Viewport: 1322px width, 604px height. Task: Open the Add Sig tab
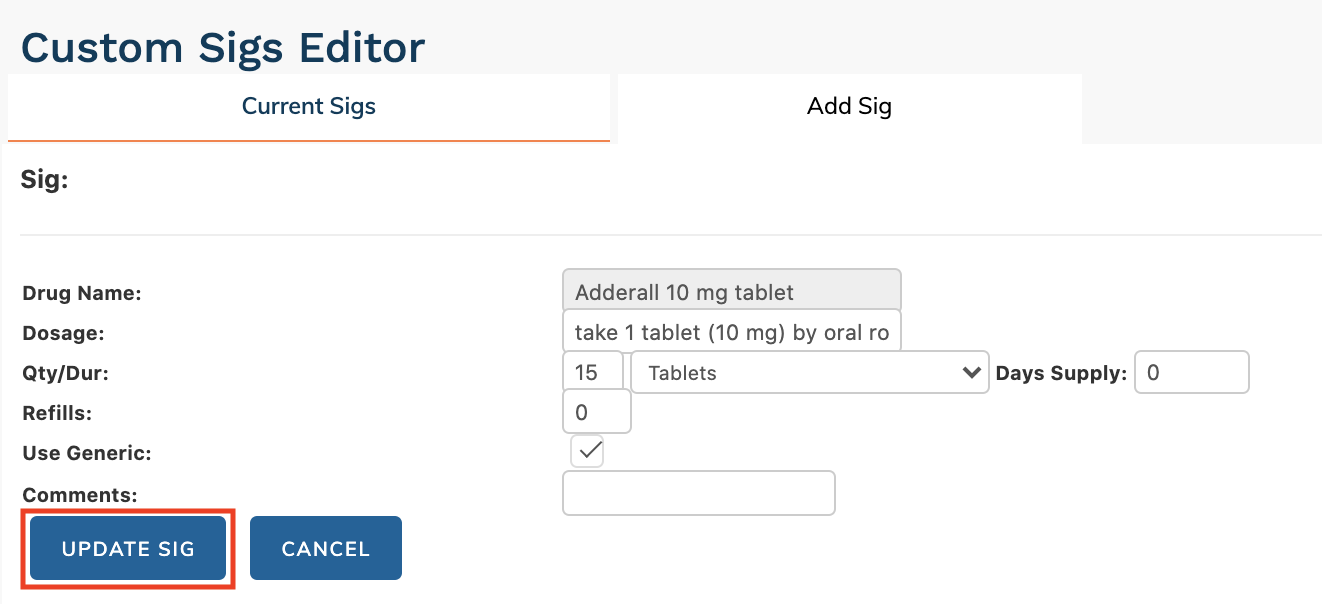(x=849, y=106)
